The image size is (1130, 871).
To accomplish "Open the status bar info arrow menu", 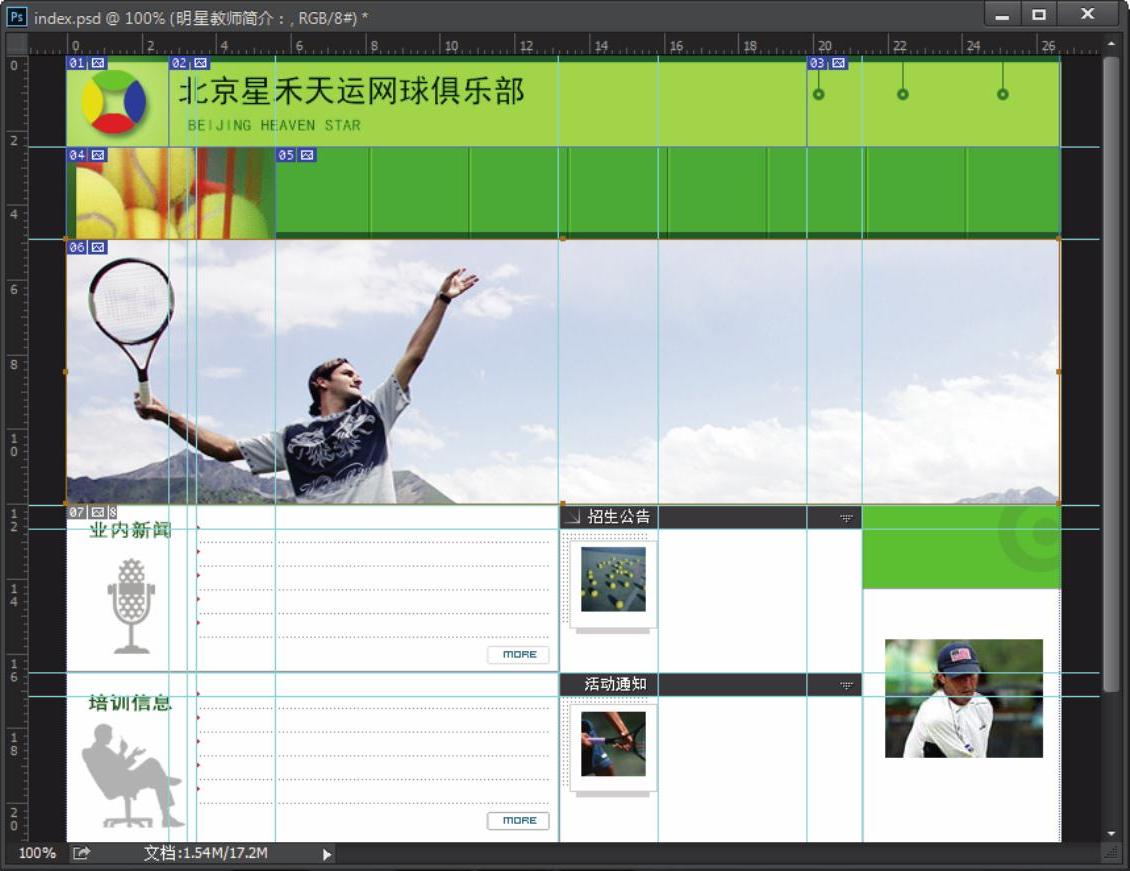I will coord(326,854).
